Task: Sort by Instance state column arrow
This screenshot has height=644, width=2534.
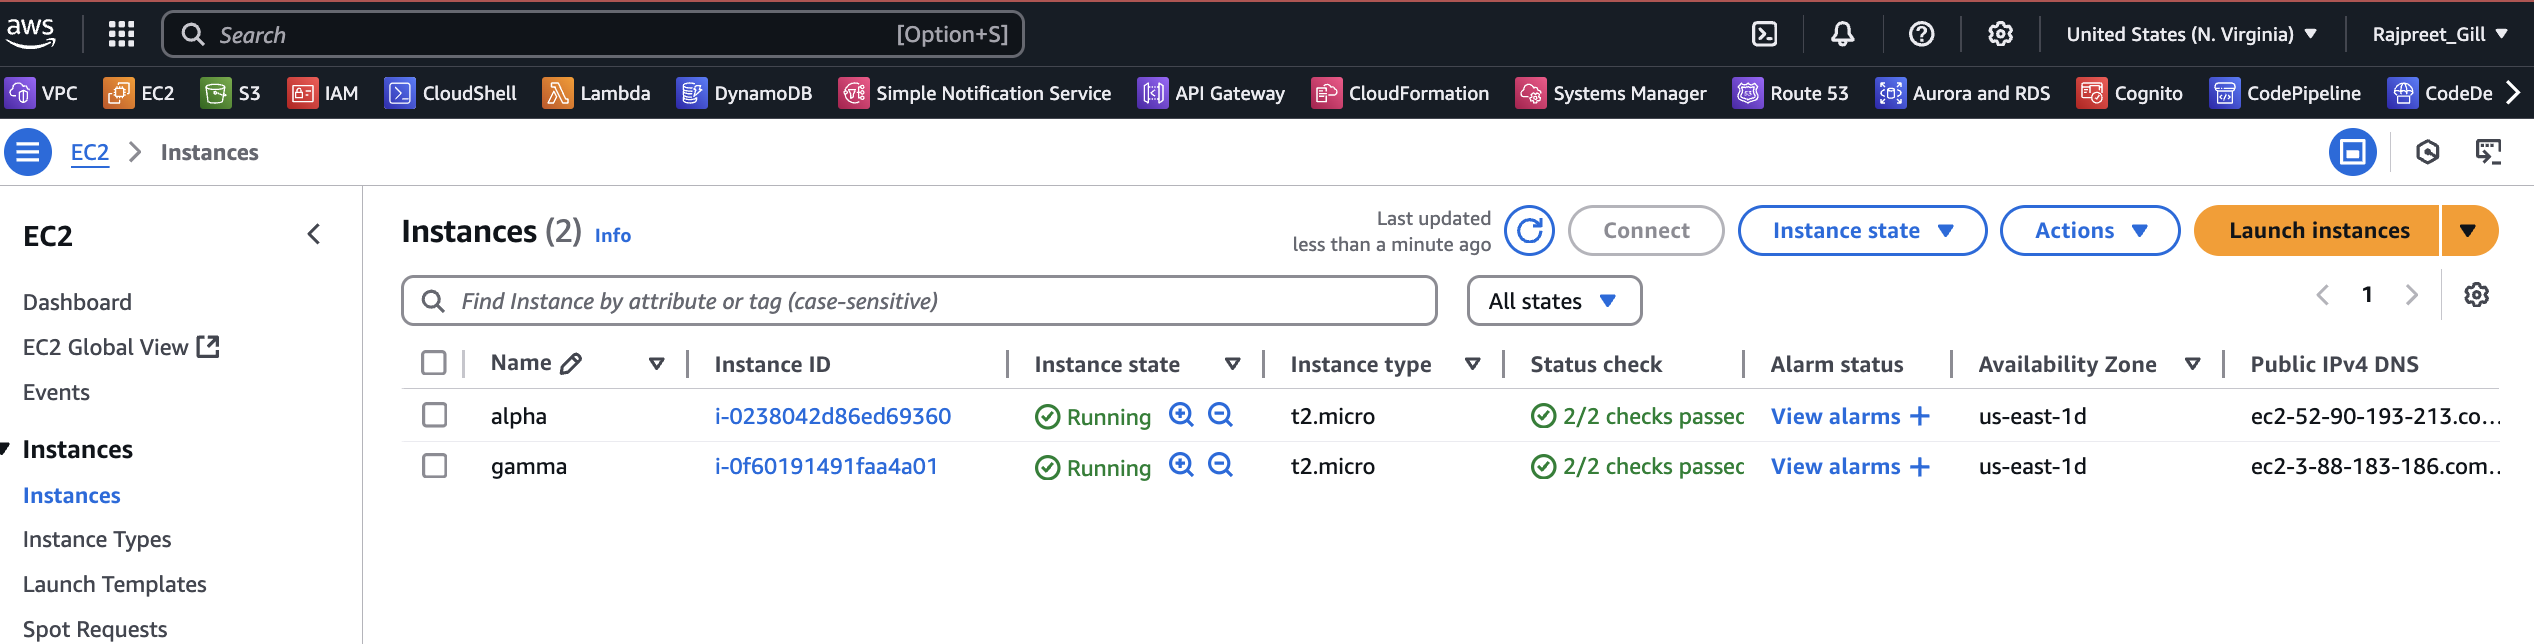Action: click(1233, 364)
